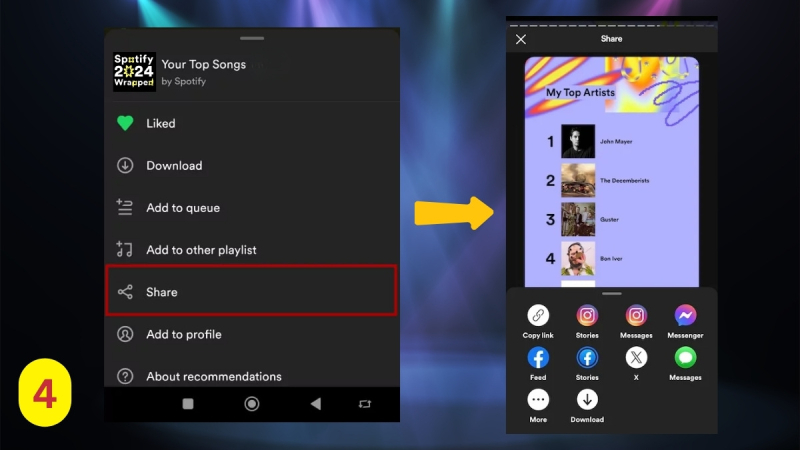
Task: Tap the Add to other playlist icon
Action: pyautogui.click(x=124, y=249)
